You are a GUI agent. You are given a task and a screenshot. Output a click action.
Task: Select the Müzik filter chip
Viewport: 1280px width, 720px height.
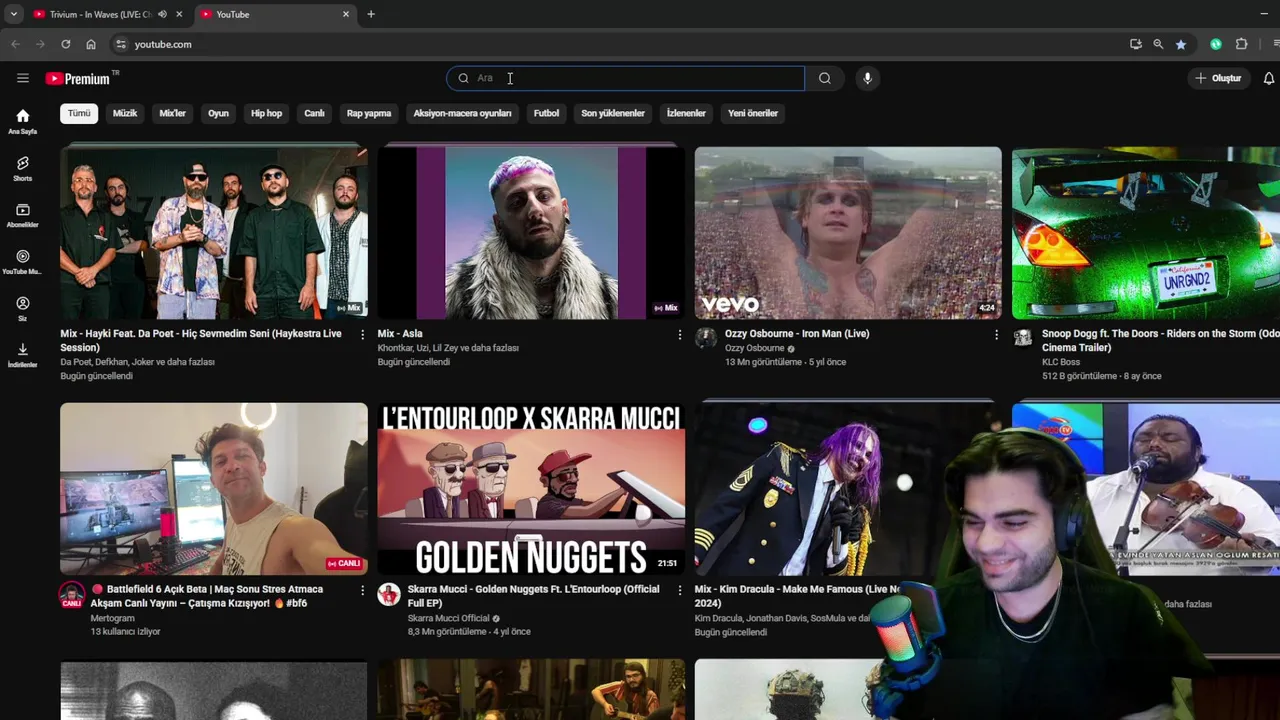125,113
